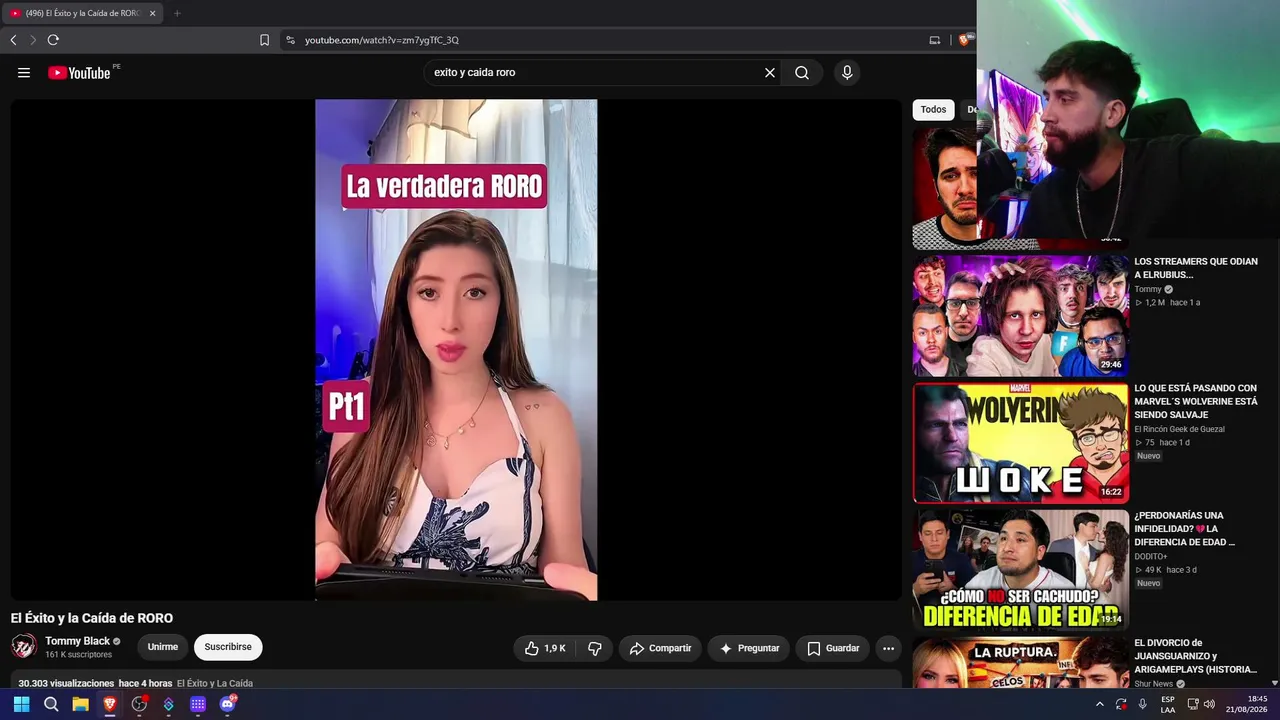Clear the search query with the X
The image size is (1280, 720).
click(770, 72)
